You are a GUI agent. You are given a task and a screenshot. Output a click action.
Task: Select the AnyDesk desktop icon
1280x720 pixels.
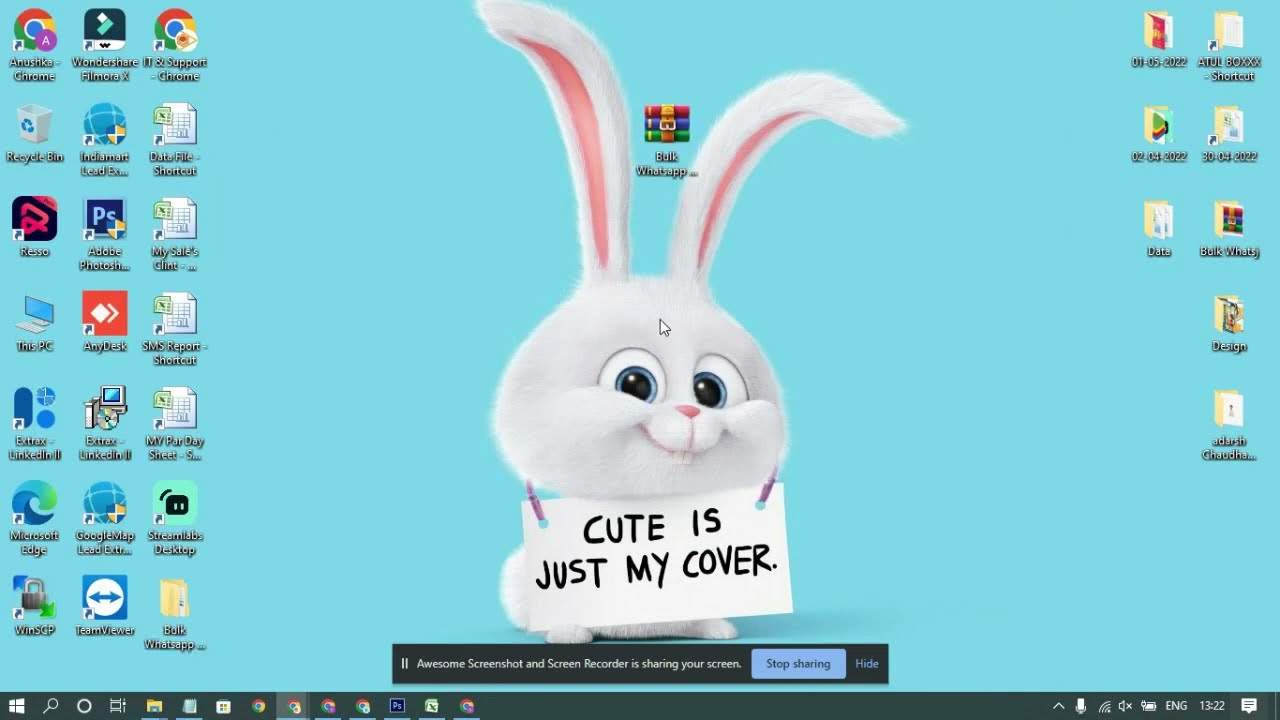pos(105,323)
